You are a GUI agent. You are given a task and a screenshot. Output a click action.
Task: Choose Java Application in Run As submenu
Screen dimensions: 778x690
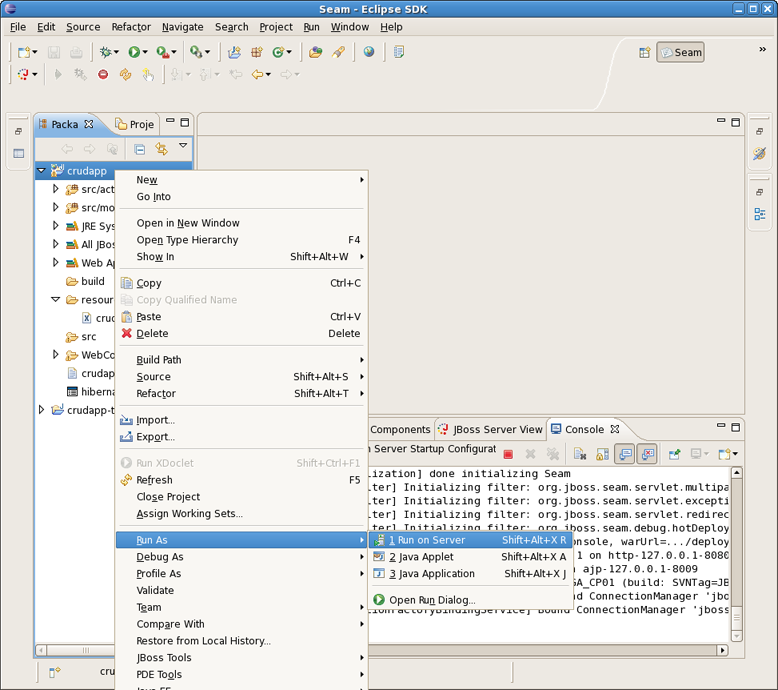coord(469,573)
